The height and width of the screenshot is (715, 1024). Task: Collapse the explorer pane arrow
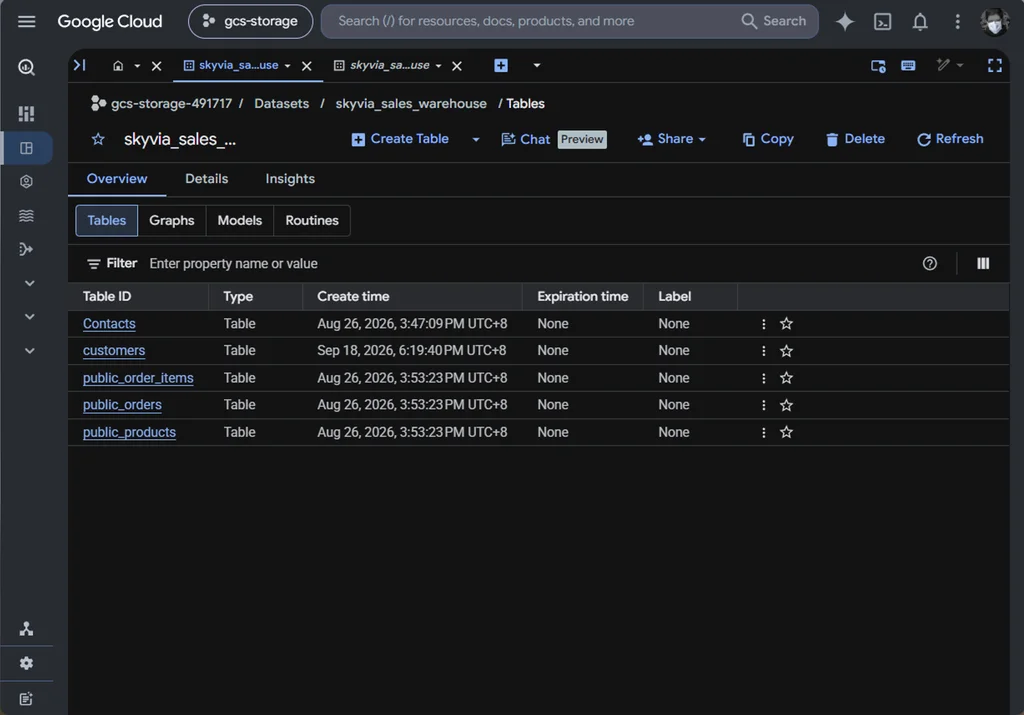(80, 65)
